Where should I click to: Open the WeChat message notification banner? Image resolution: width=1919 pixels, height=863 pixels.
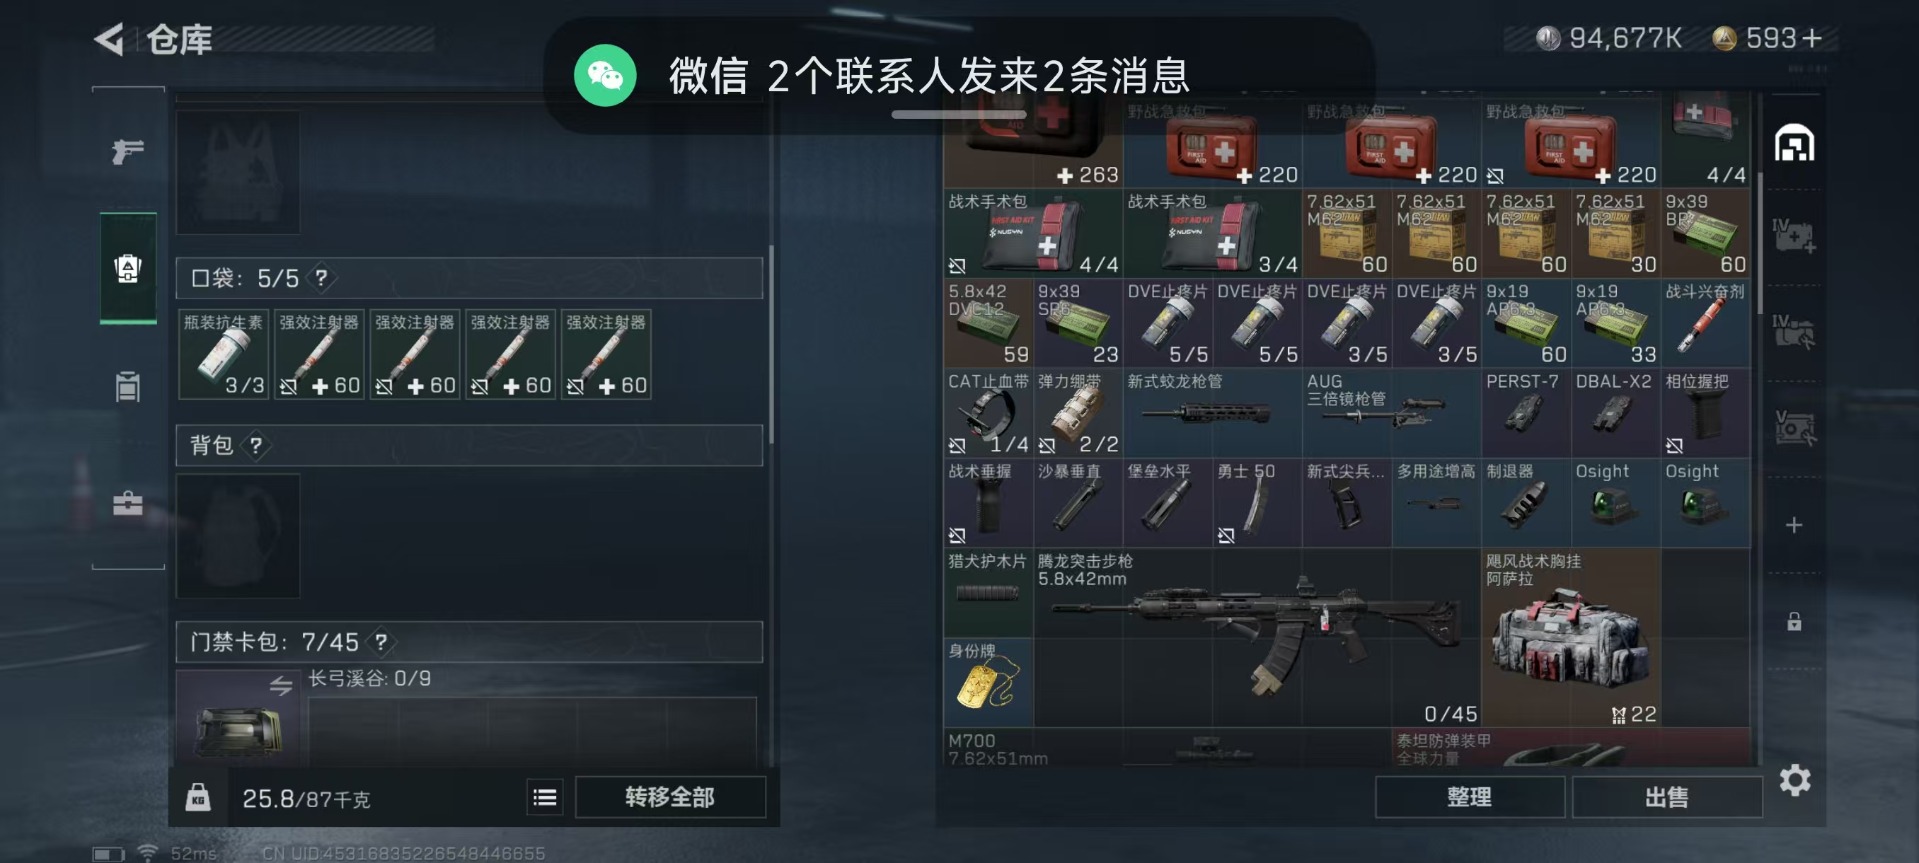pyautogui.click(x=959, y=75)
